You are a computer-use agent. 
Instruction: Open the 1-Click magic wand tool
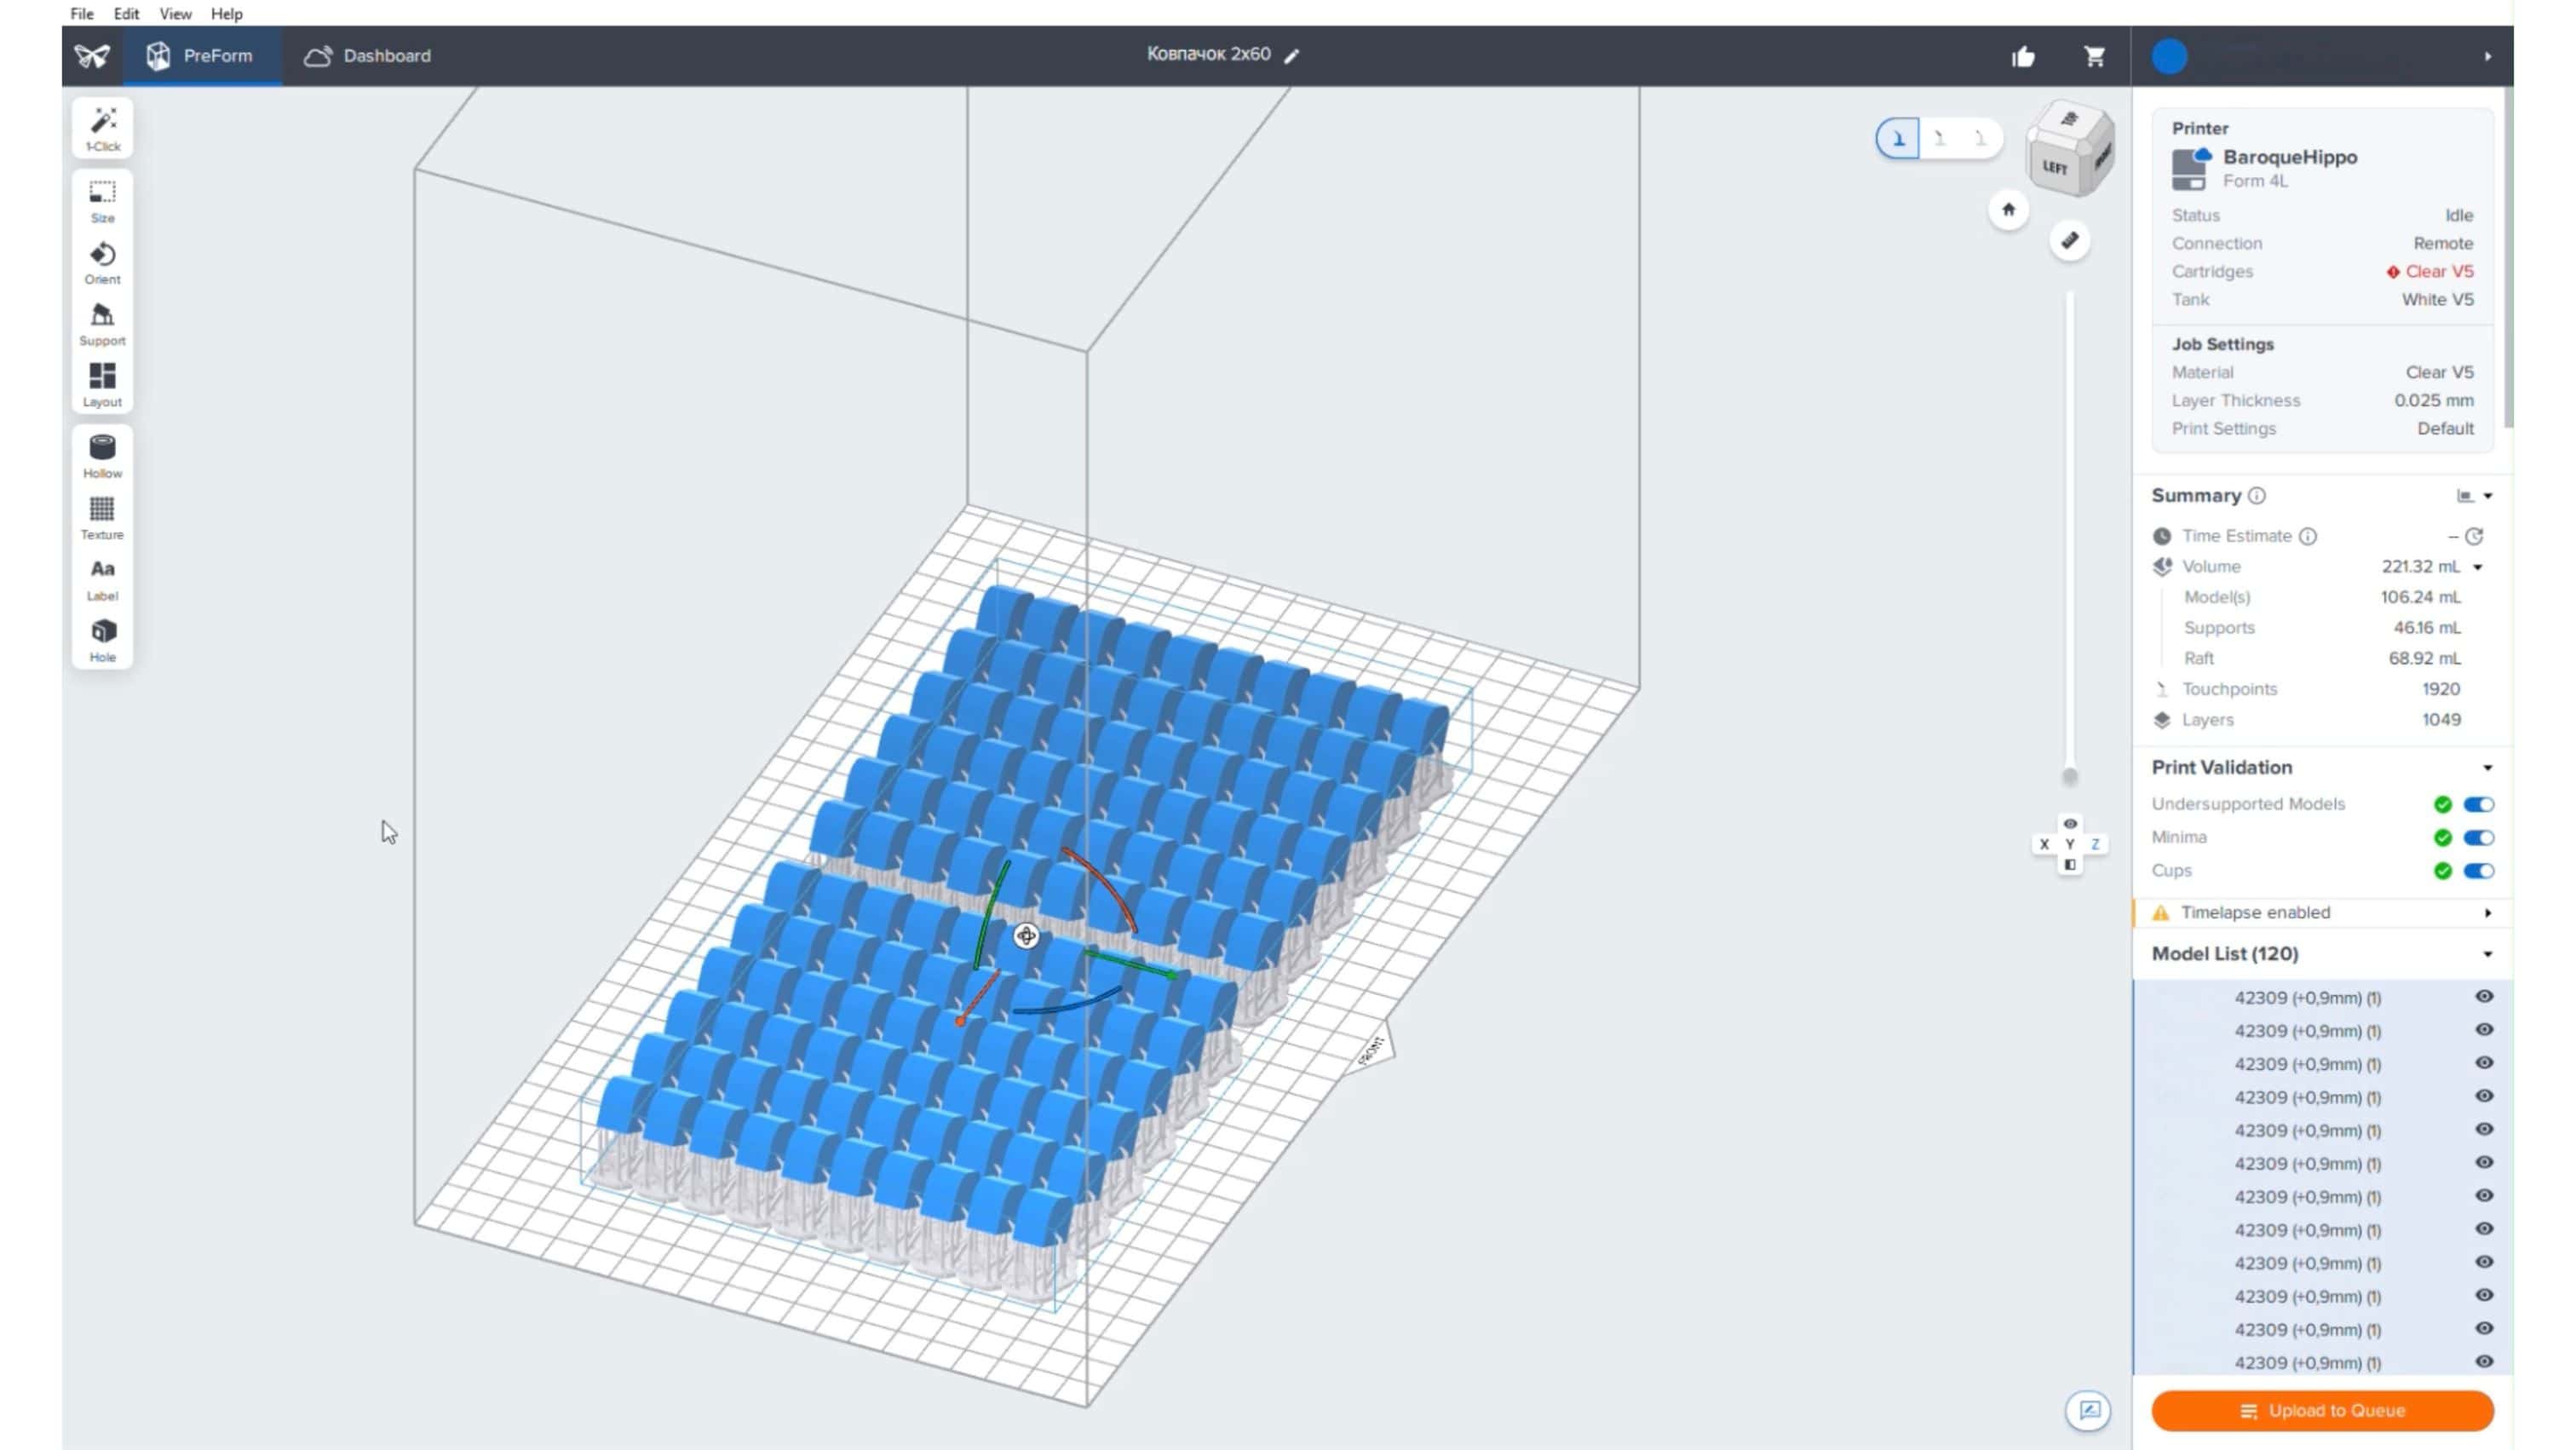tap(102, 128)
